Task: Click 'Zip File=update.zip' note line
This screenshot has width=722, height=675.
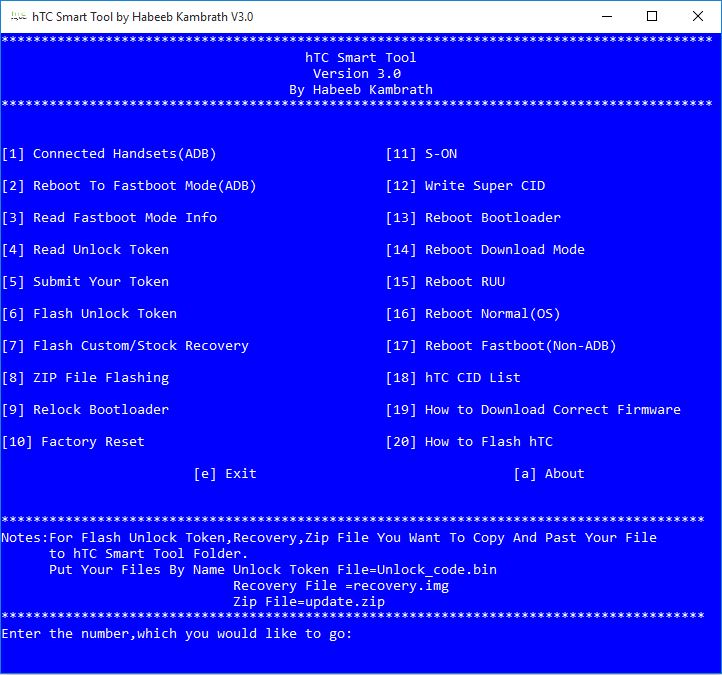Action: pos(309,602)
